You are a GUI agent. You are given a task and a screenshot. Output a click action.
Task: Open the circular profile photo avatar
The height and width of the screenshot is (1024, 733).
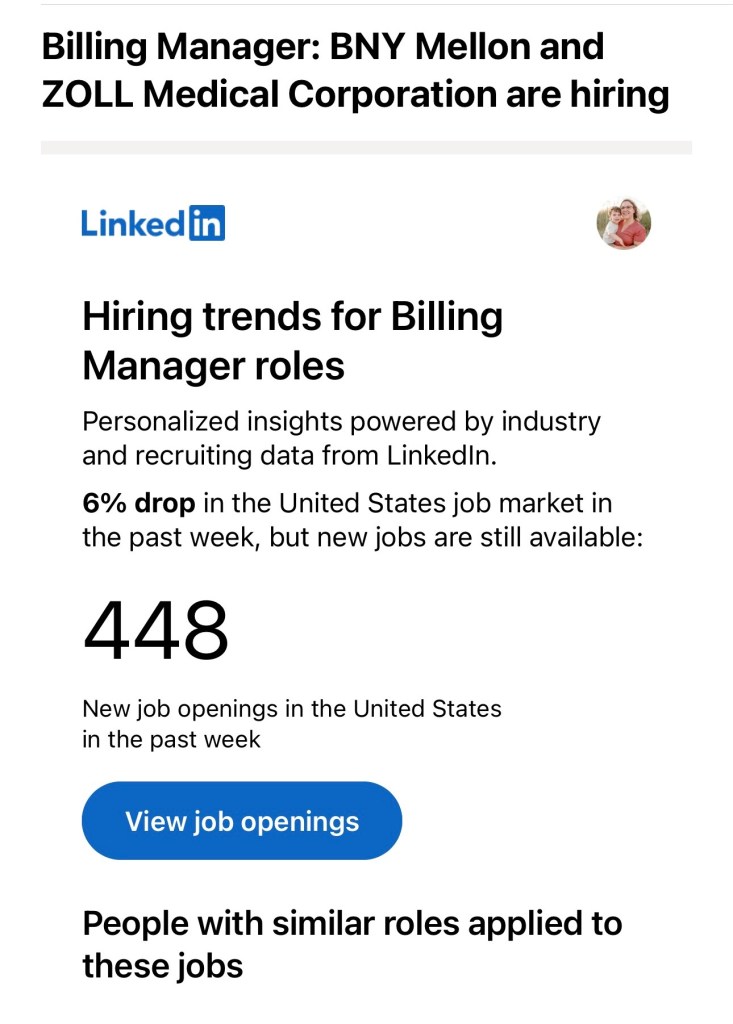[x=623, y=223]
